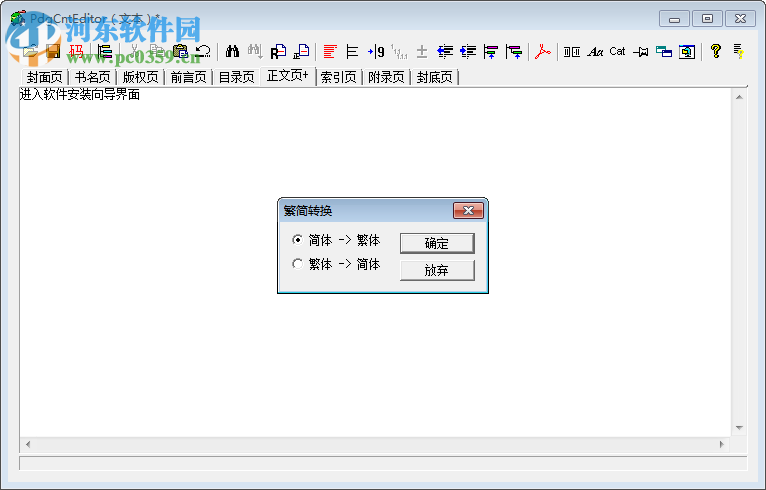Screen dimensions: 766x490
Task: Click the Cat toolbar button
Action: tap(617, 51)
